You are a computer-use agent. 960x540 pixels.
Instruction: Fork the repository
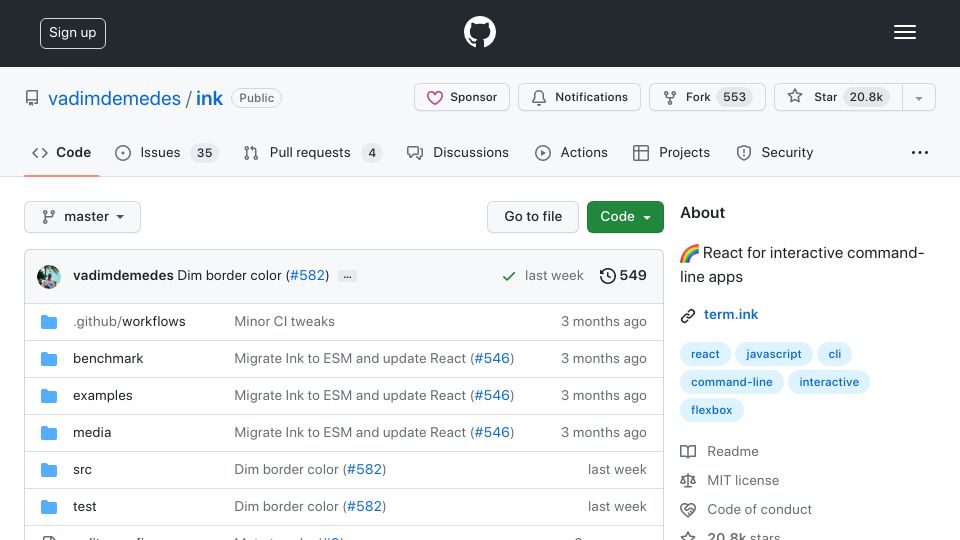707,97
